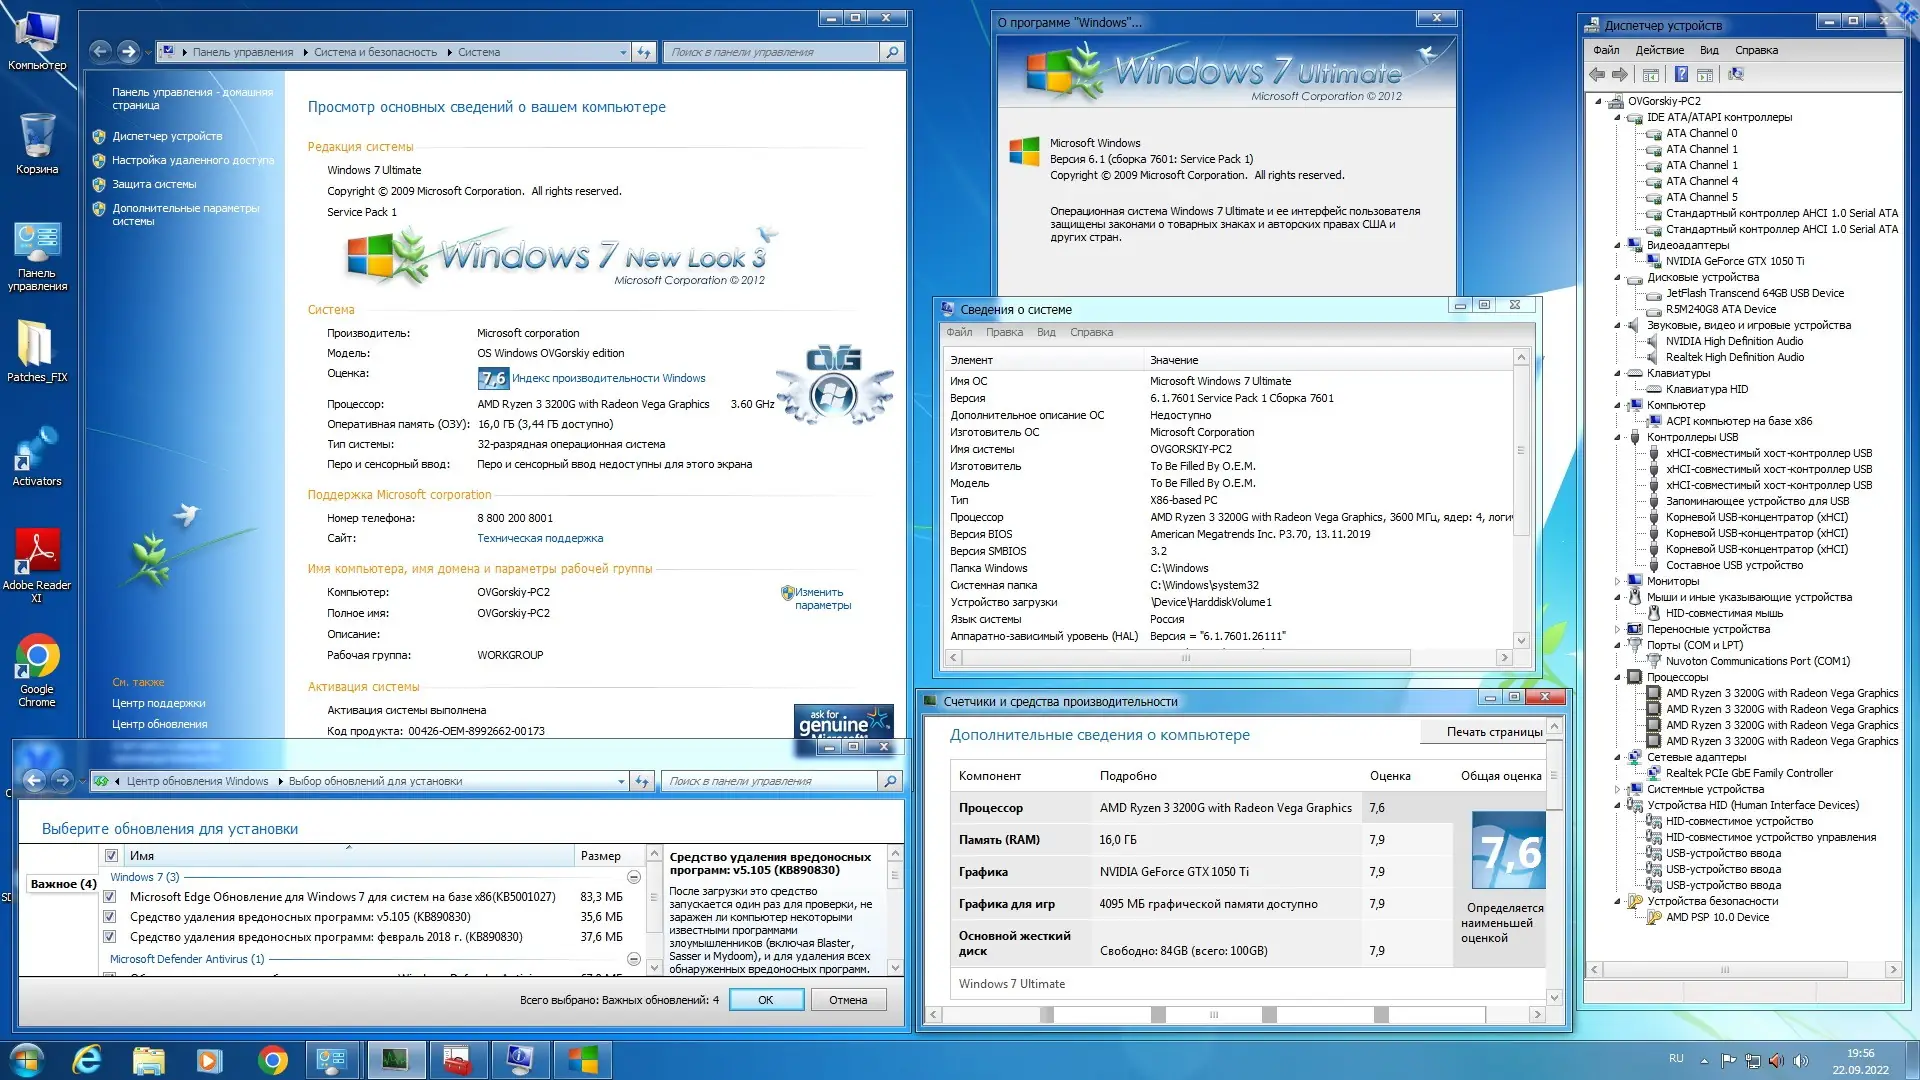
Task: Click the horizontal scrollbar thumb in Сведения о системе
Action: coord(1185,658)
